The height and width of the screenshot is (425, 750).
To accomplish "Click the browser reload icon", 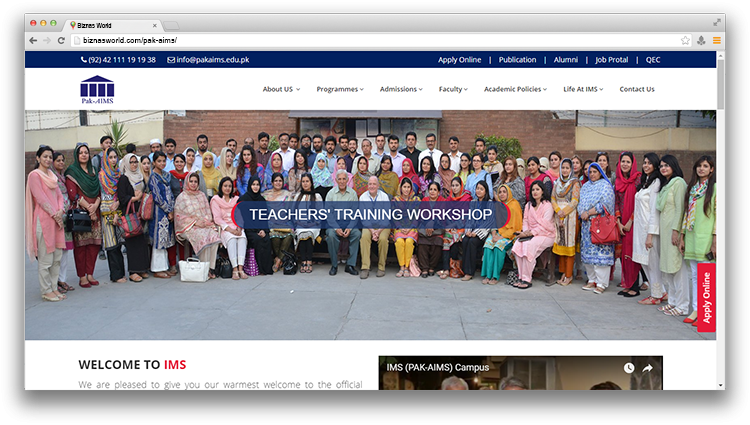I will tap(61, 40).
